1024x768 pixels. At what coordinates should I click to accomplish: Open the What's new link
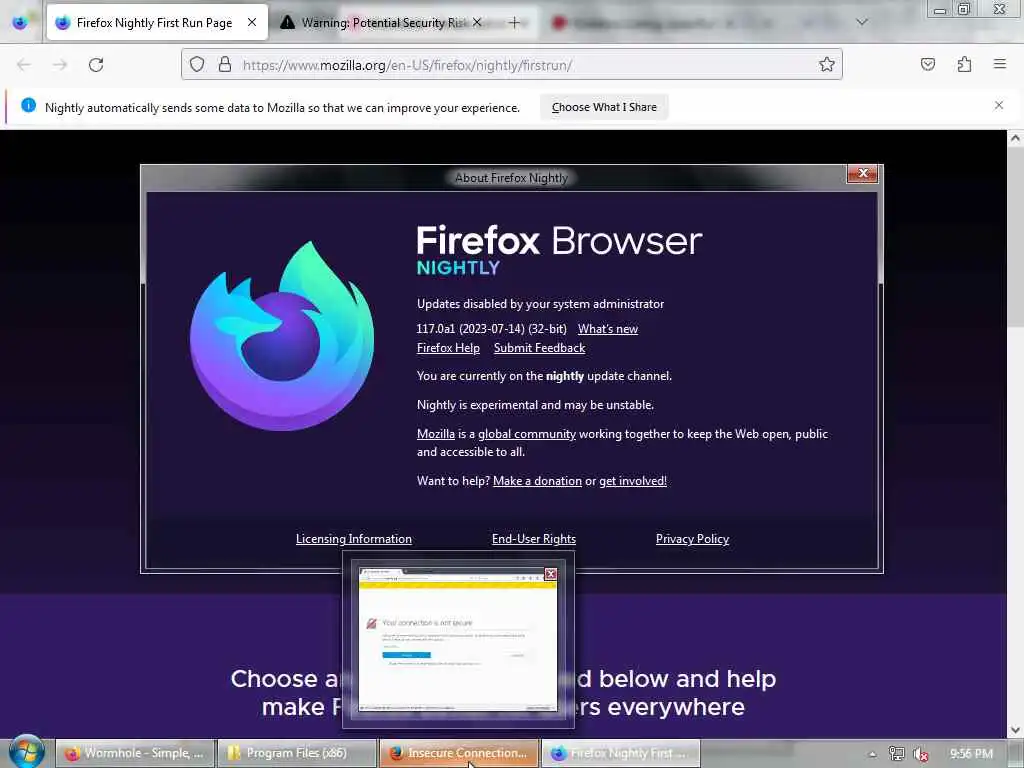point(608,328)
